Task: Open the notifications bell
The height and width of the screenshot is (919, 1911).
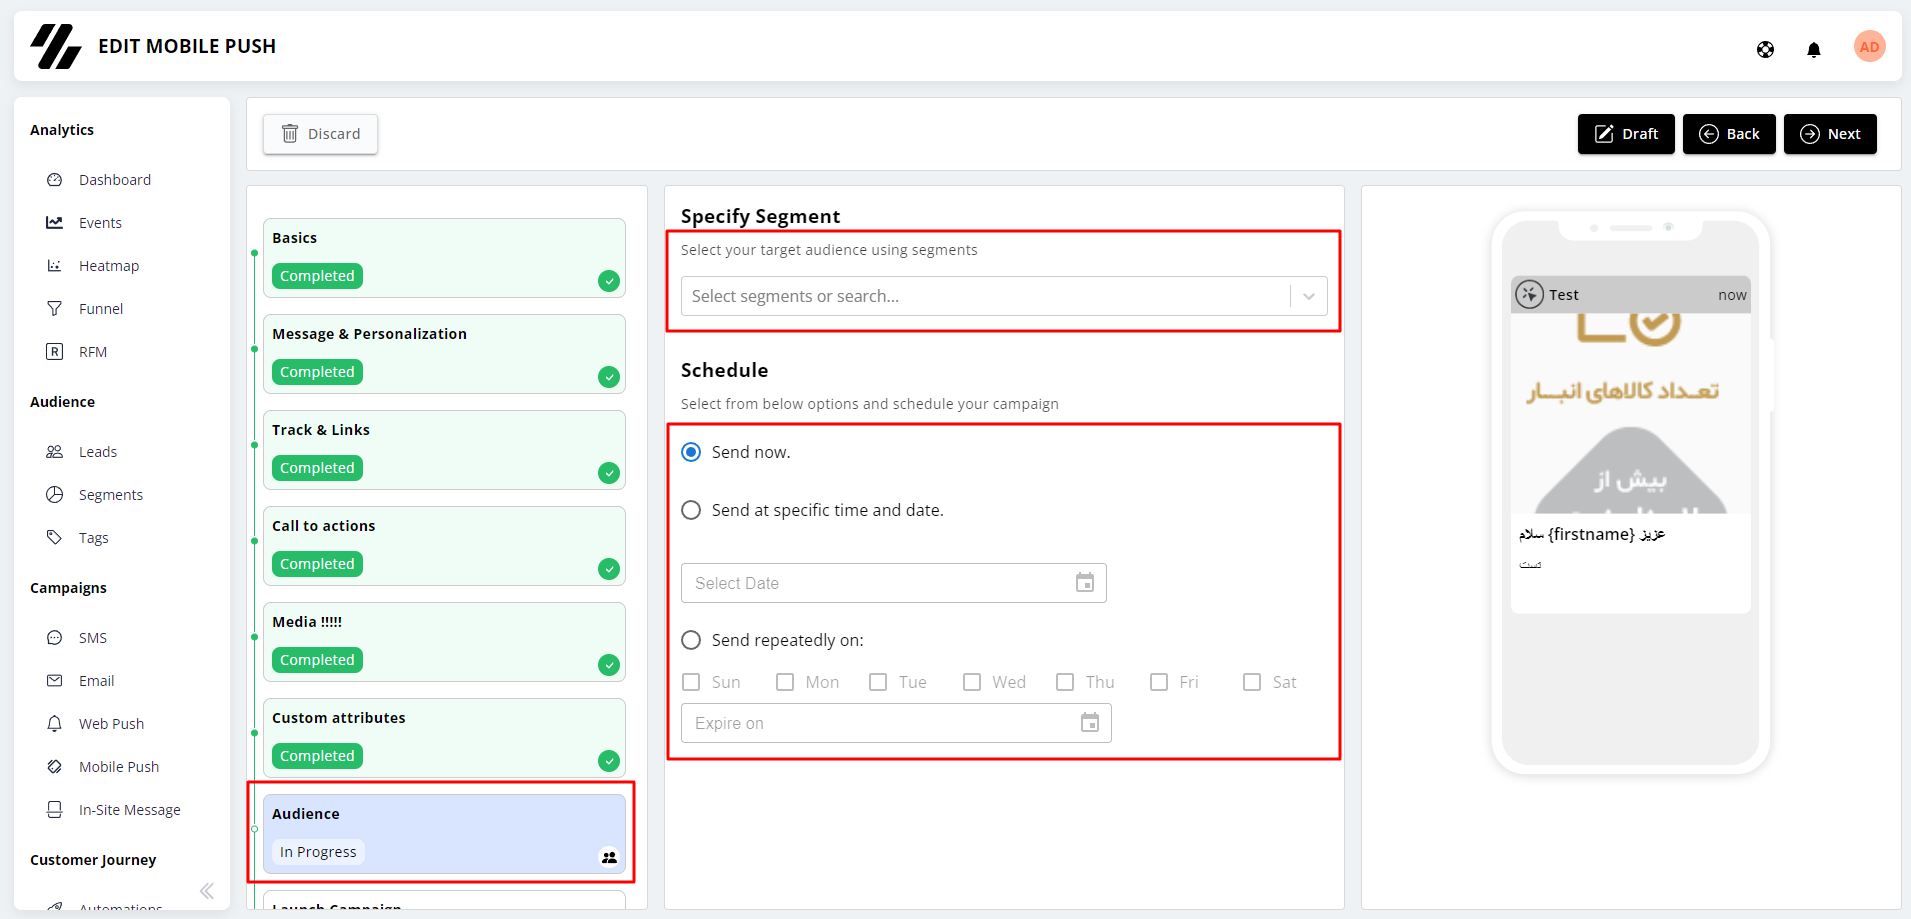Action: coord(1813,49)
